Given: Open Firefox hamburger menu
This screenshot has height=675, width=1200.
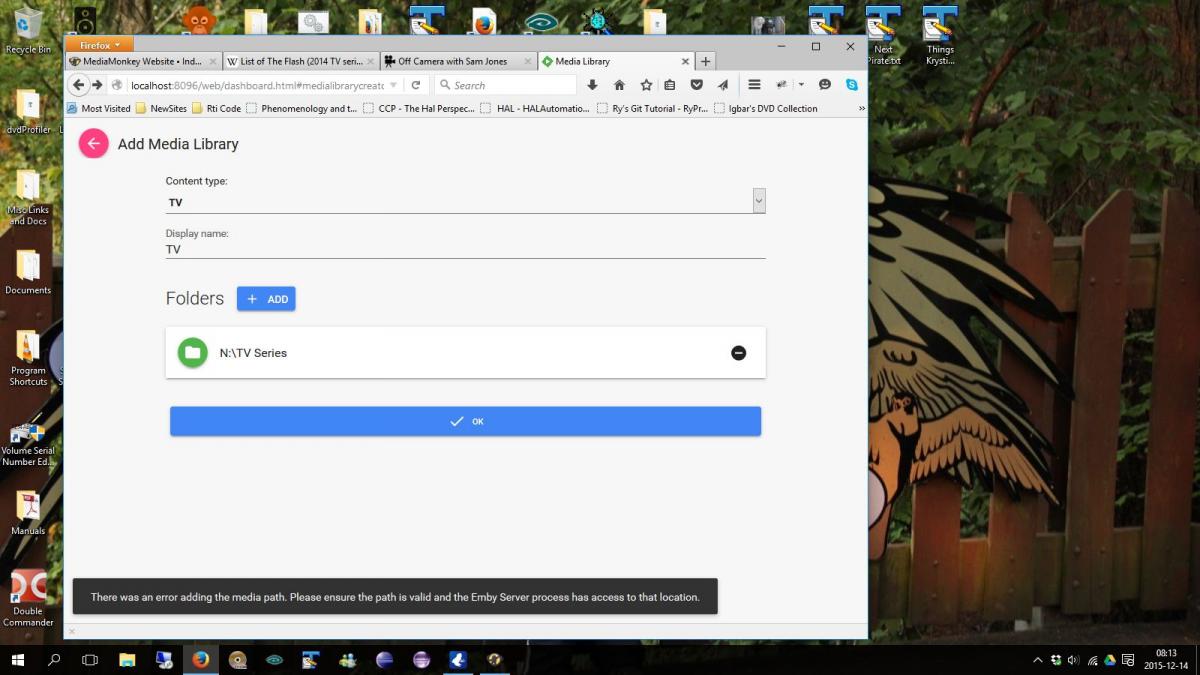Looking at the screenshot, I should coord(754,85).
